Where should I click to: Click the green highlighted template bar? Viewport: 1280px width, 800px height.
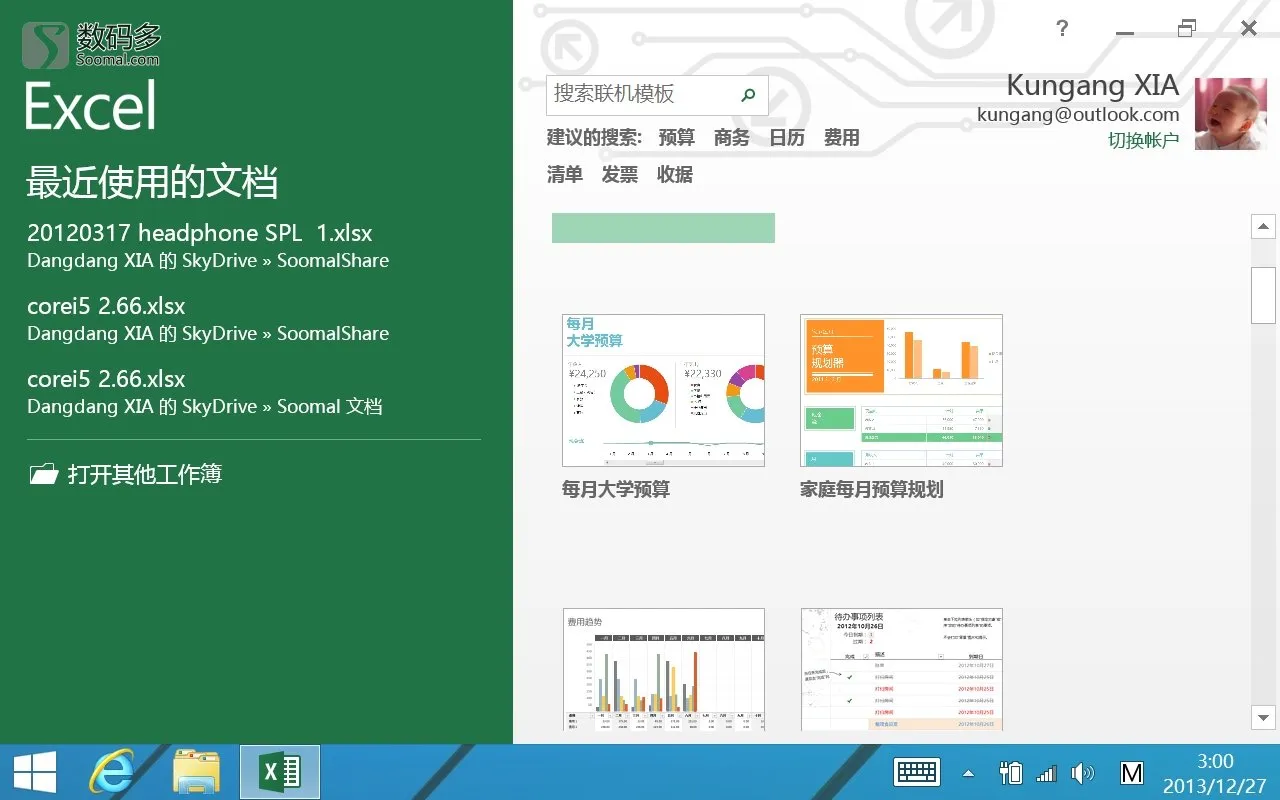pos(663,228)
